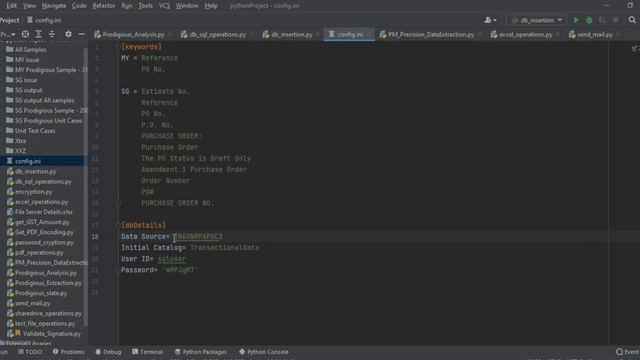This screenshot has height=360, width=640.
Task: Open Search Everywhere magnifier icon
Action: coord(632,20)
